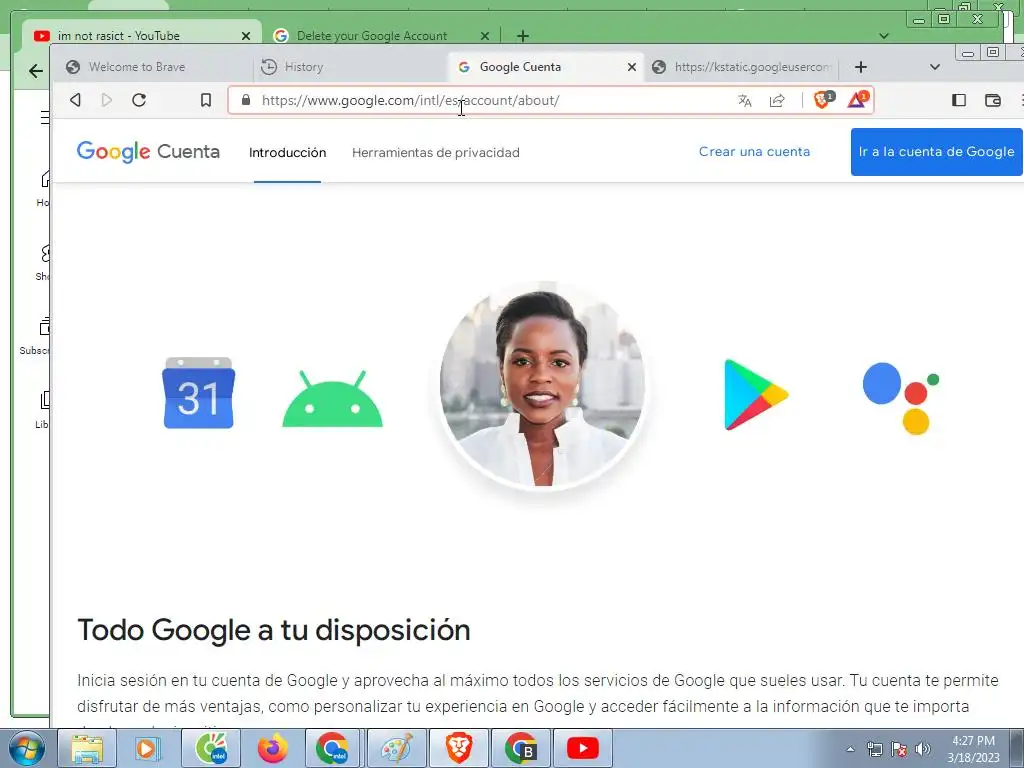Click the Google Play triangle icon
Viewport: 1024px width, 768px height.
(x=756, y=394)
